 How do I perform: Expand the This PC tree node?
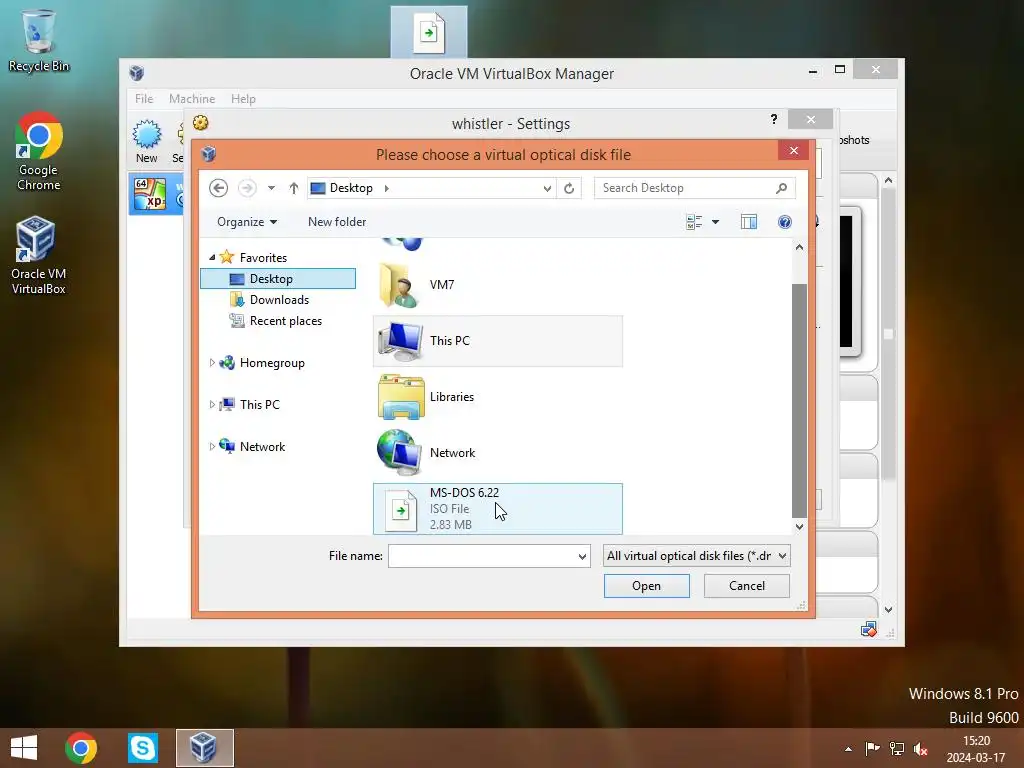pos(212,405)
